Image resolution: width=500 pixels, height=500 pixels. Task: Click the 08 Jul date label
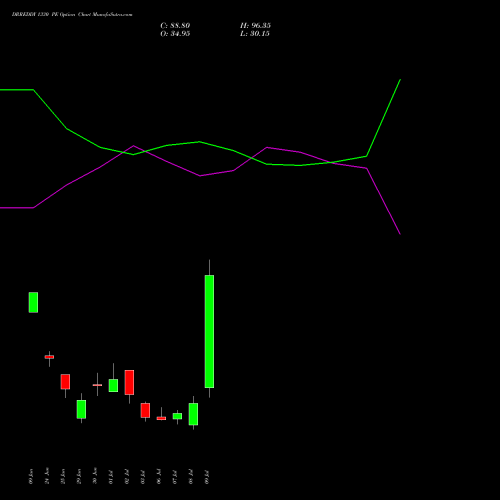coord(191,477)
